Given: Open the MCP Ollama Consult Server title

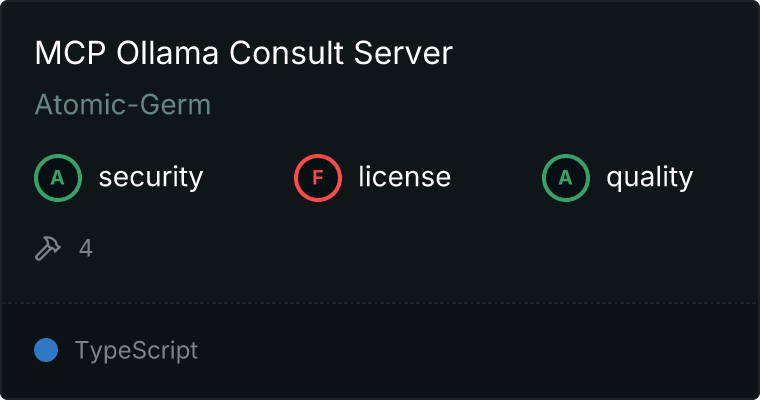Looking at the screenshot, I should click(243, 54).
